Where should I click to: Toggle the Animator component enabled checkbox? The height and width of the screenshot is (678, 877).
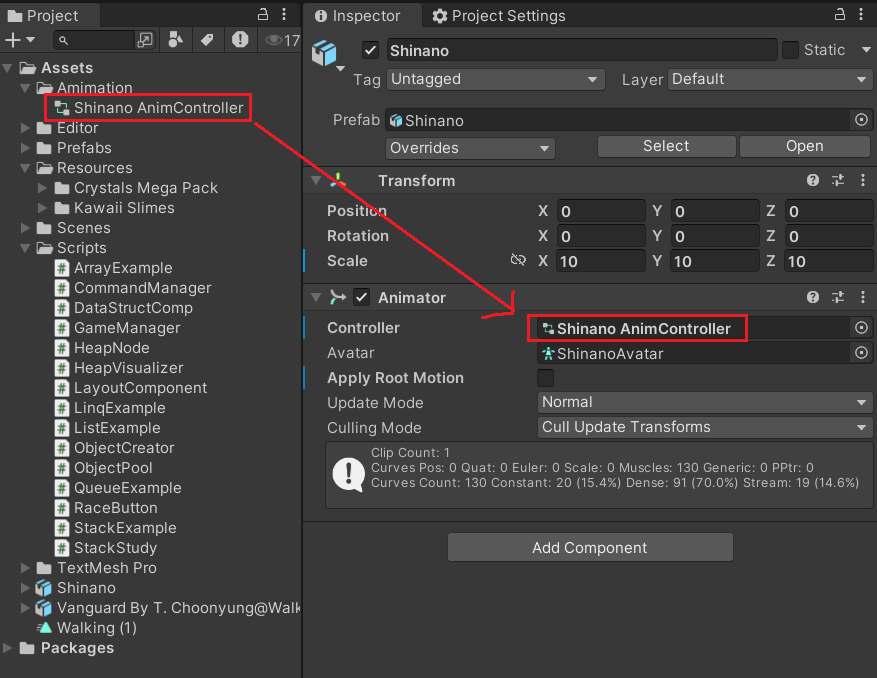tap(361, 297)
